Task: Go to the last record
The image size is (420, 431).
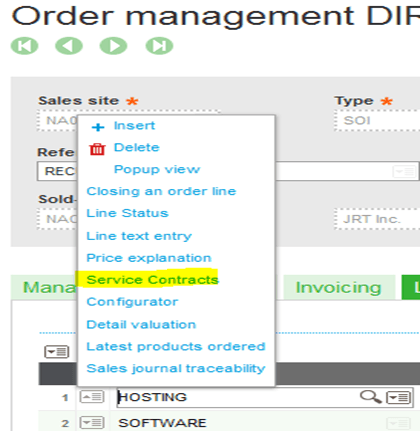Action: tap(159, 46)
